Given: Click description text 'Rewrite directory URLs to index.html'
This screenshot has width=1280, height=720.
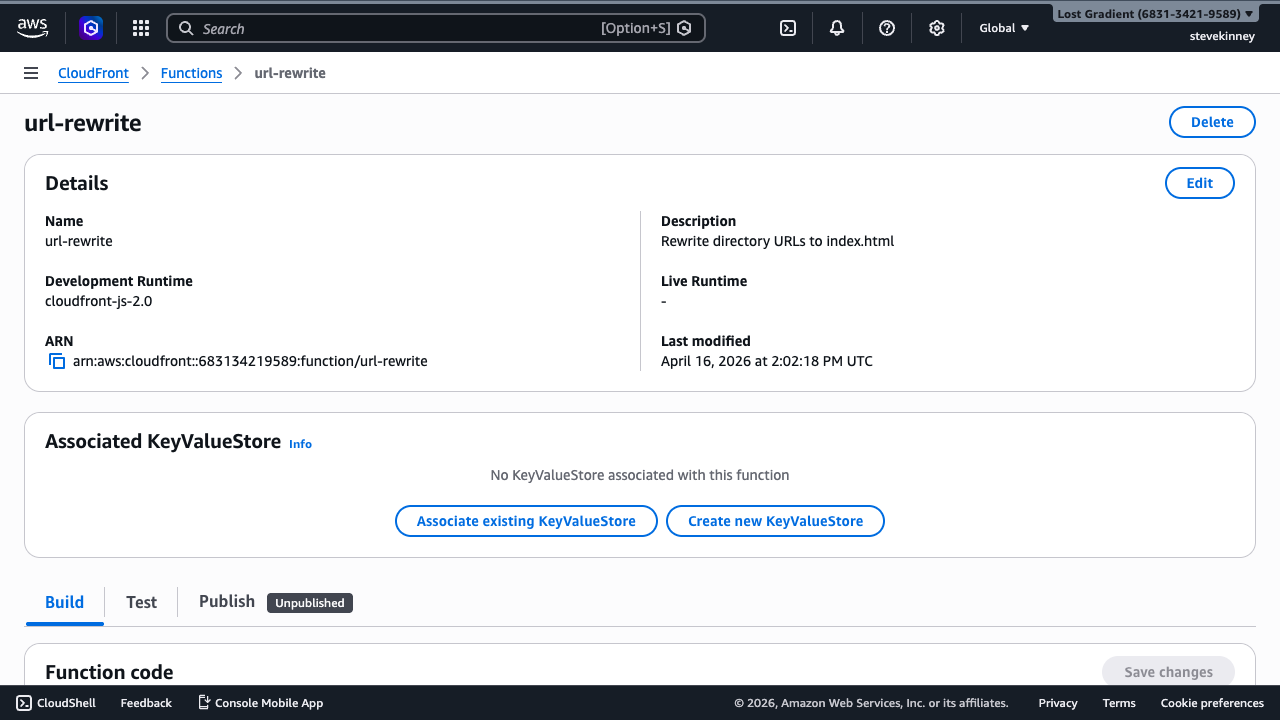Looking at the screenshot, I should 778,241.
